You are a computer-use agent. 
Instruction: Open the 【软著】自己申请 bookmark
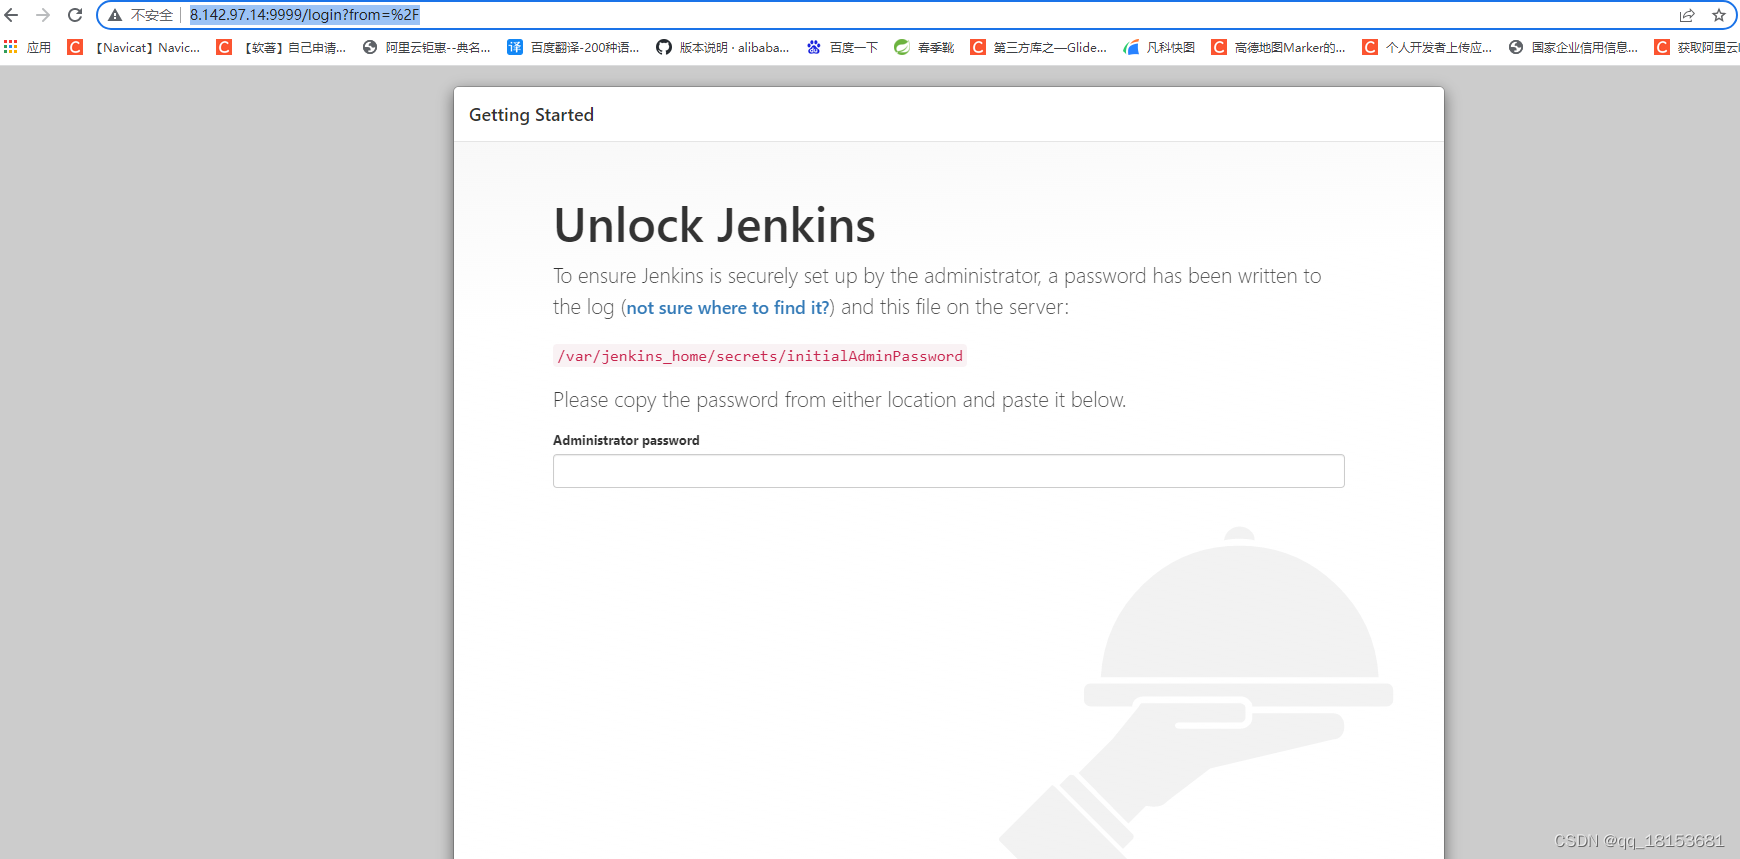[281, 47]
